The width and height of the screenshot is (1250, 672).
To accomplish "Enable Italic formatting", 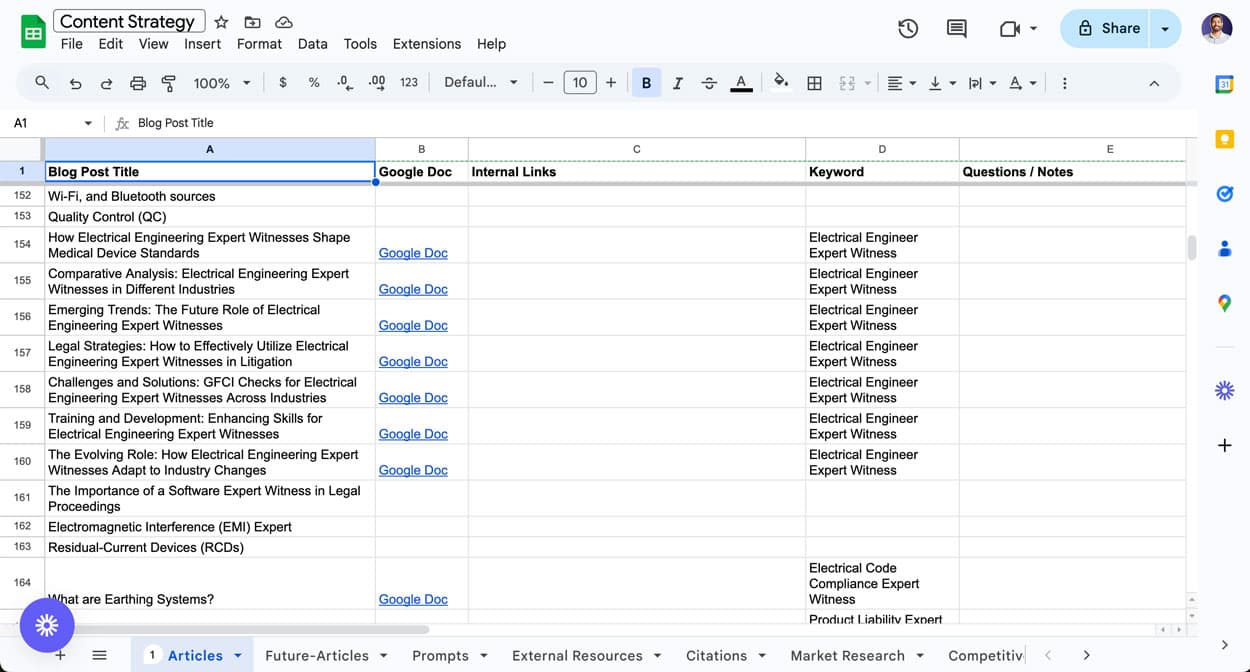I will click(678, 82).
